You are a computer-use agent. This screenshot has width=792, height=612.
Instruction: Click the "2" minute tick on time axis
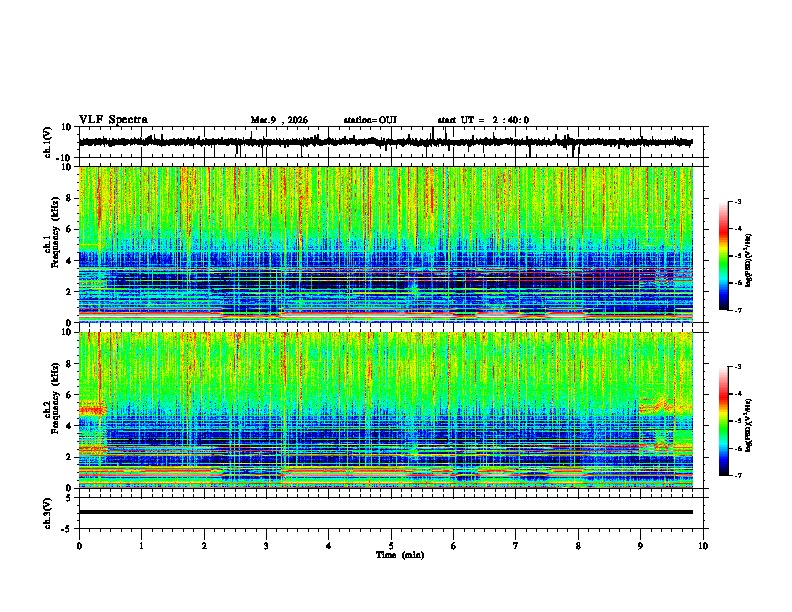pyautogui.click(x=204, y=546)
